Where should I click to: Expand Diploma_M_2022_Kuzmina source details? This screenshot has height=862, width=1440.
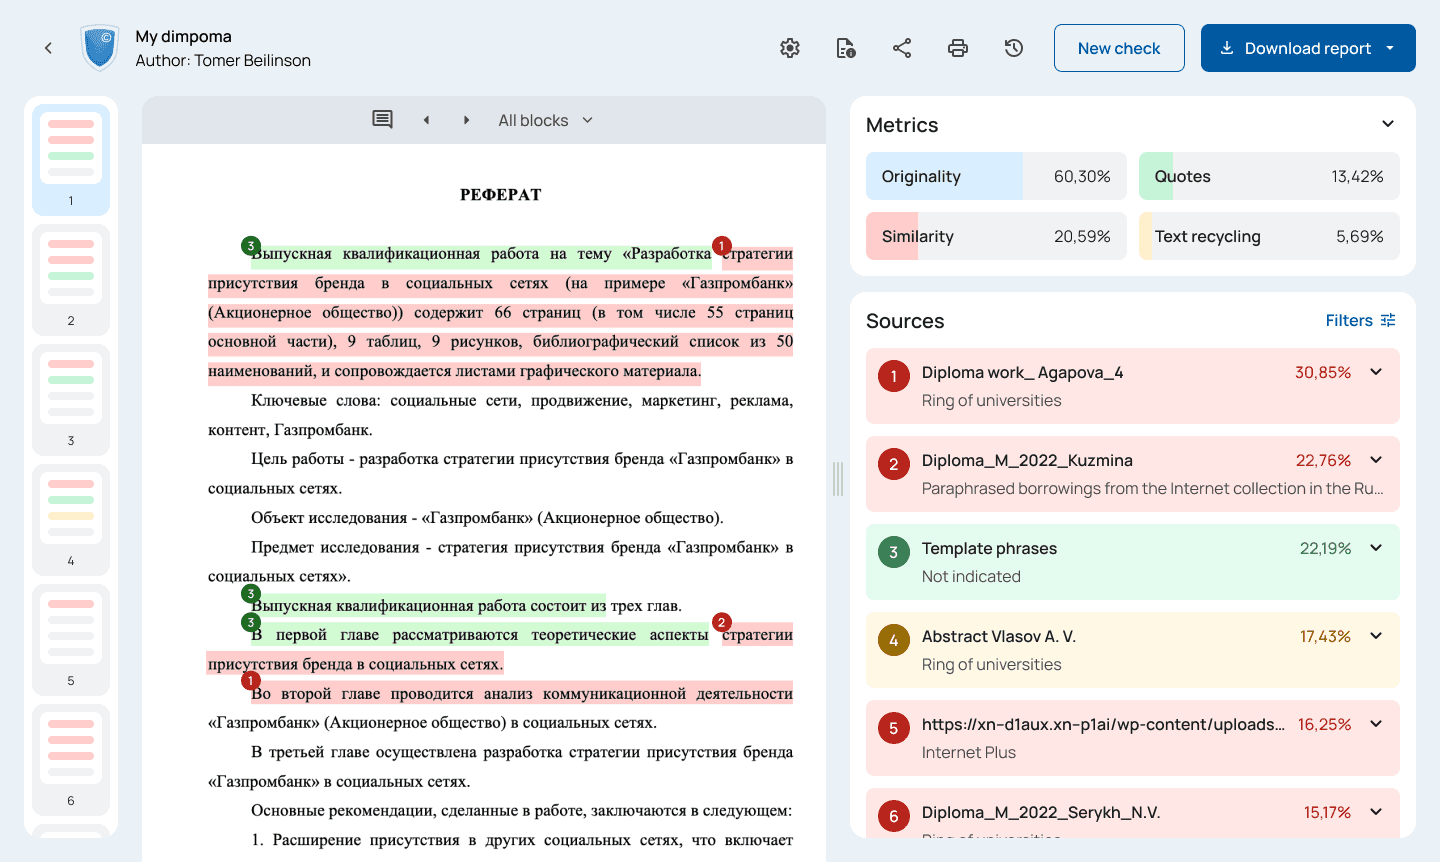click(1376, 460)
